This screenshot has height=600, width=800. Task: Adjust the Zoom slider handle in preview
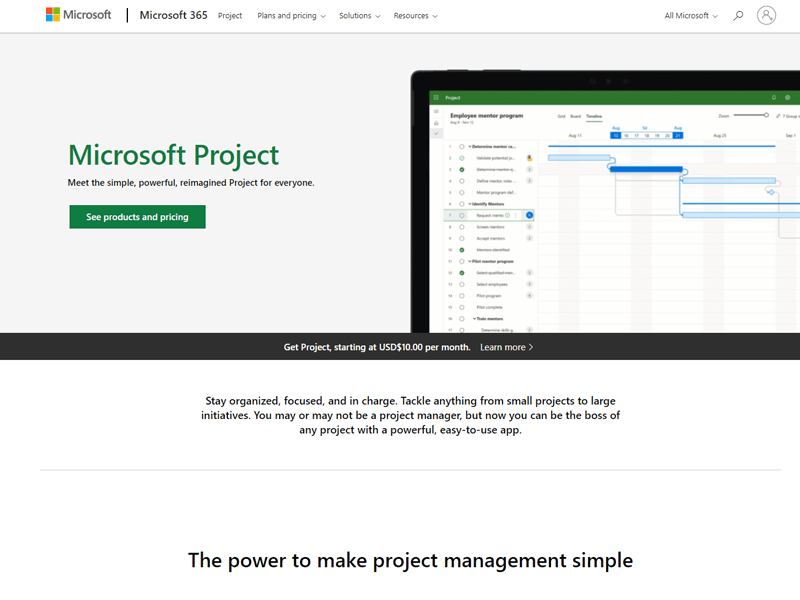(766, 115)
